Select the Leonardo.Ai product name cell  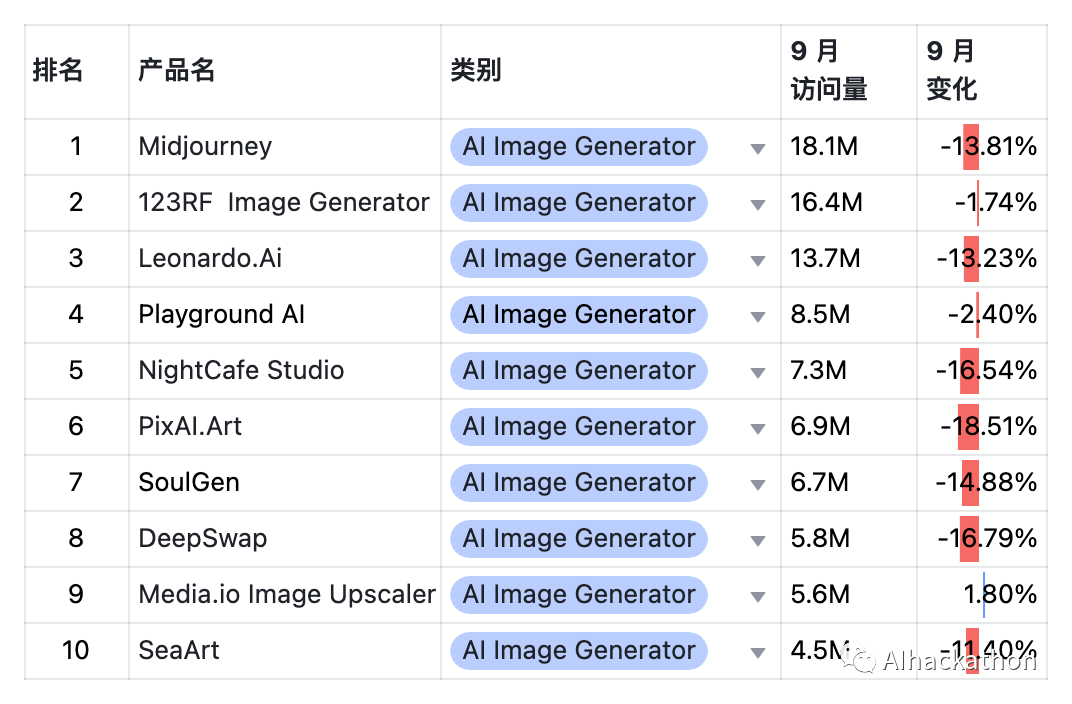(284, 259)
